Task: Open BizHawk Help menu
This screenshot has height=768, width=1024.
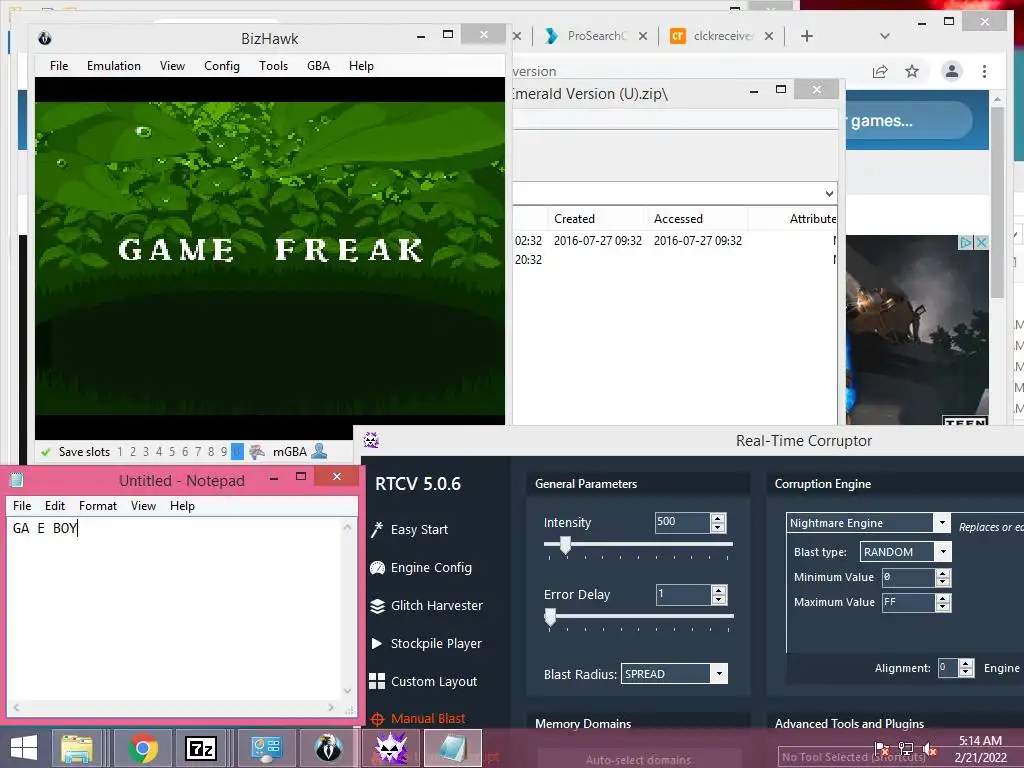Action: pos(361,66)
